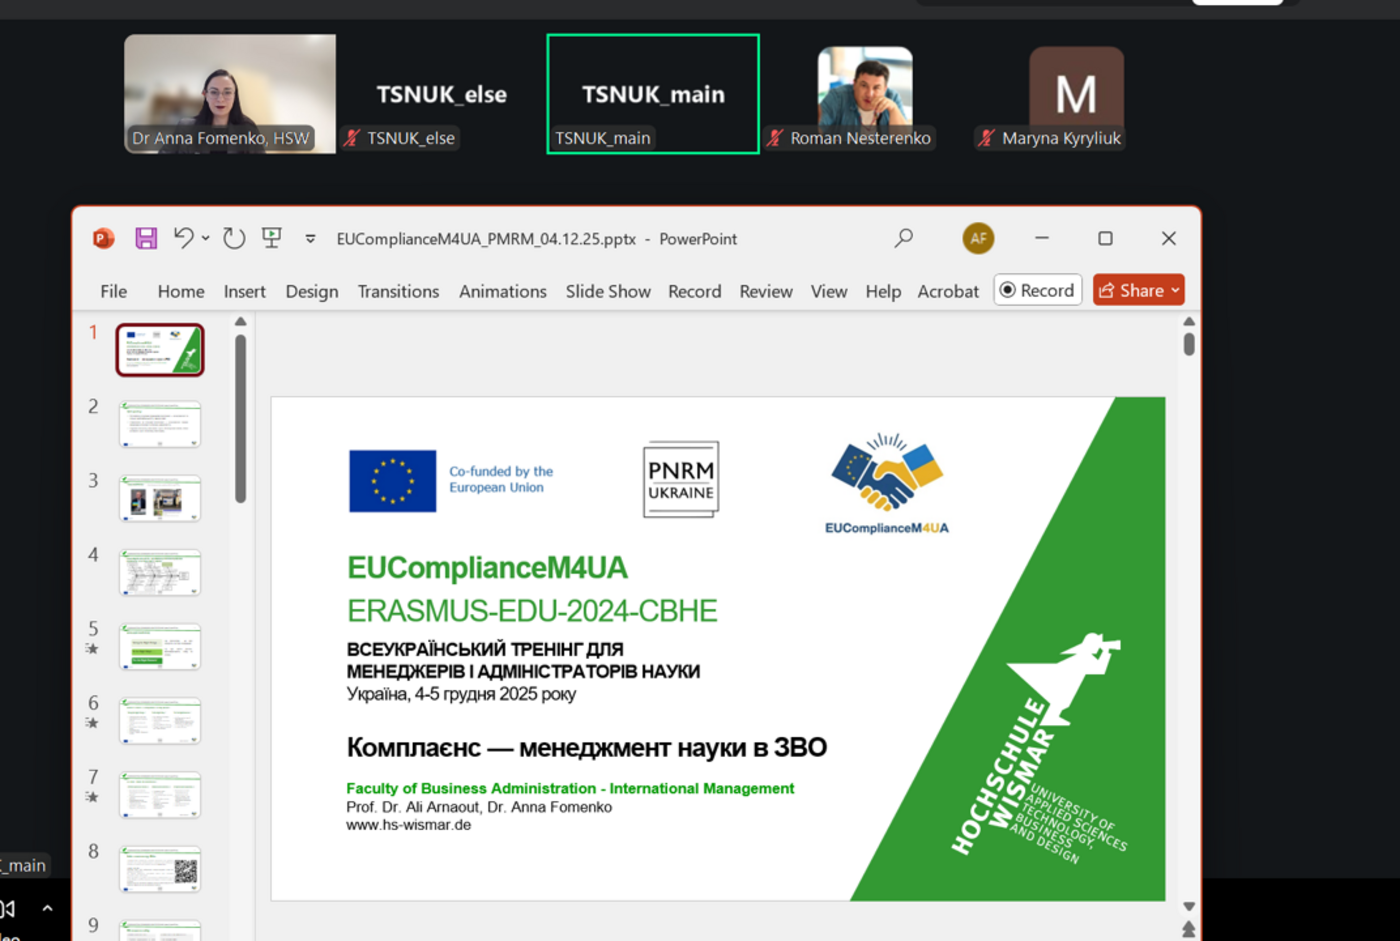
Task: Start presentation from beginning icon
Action: (271, 238)
